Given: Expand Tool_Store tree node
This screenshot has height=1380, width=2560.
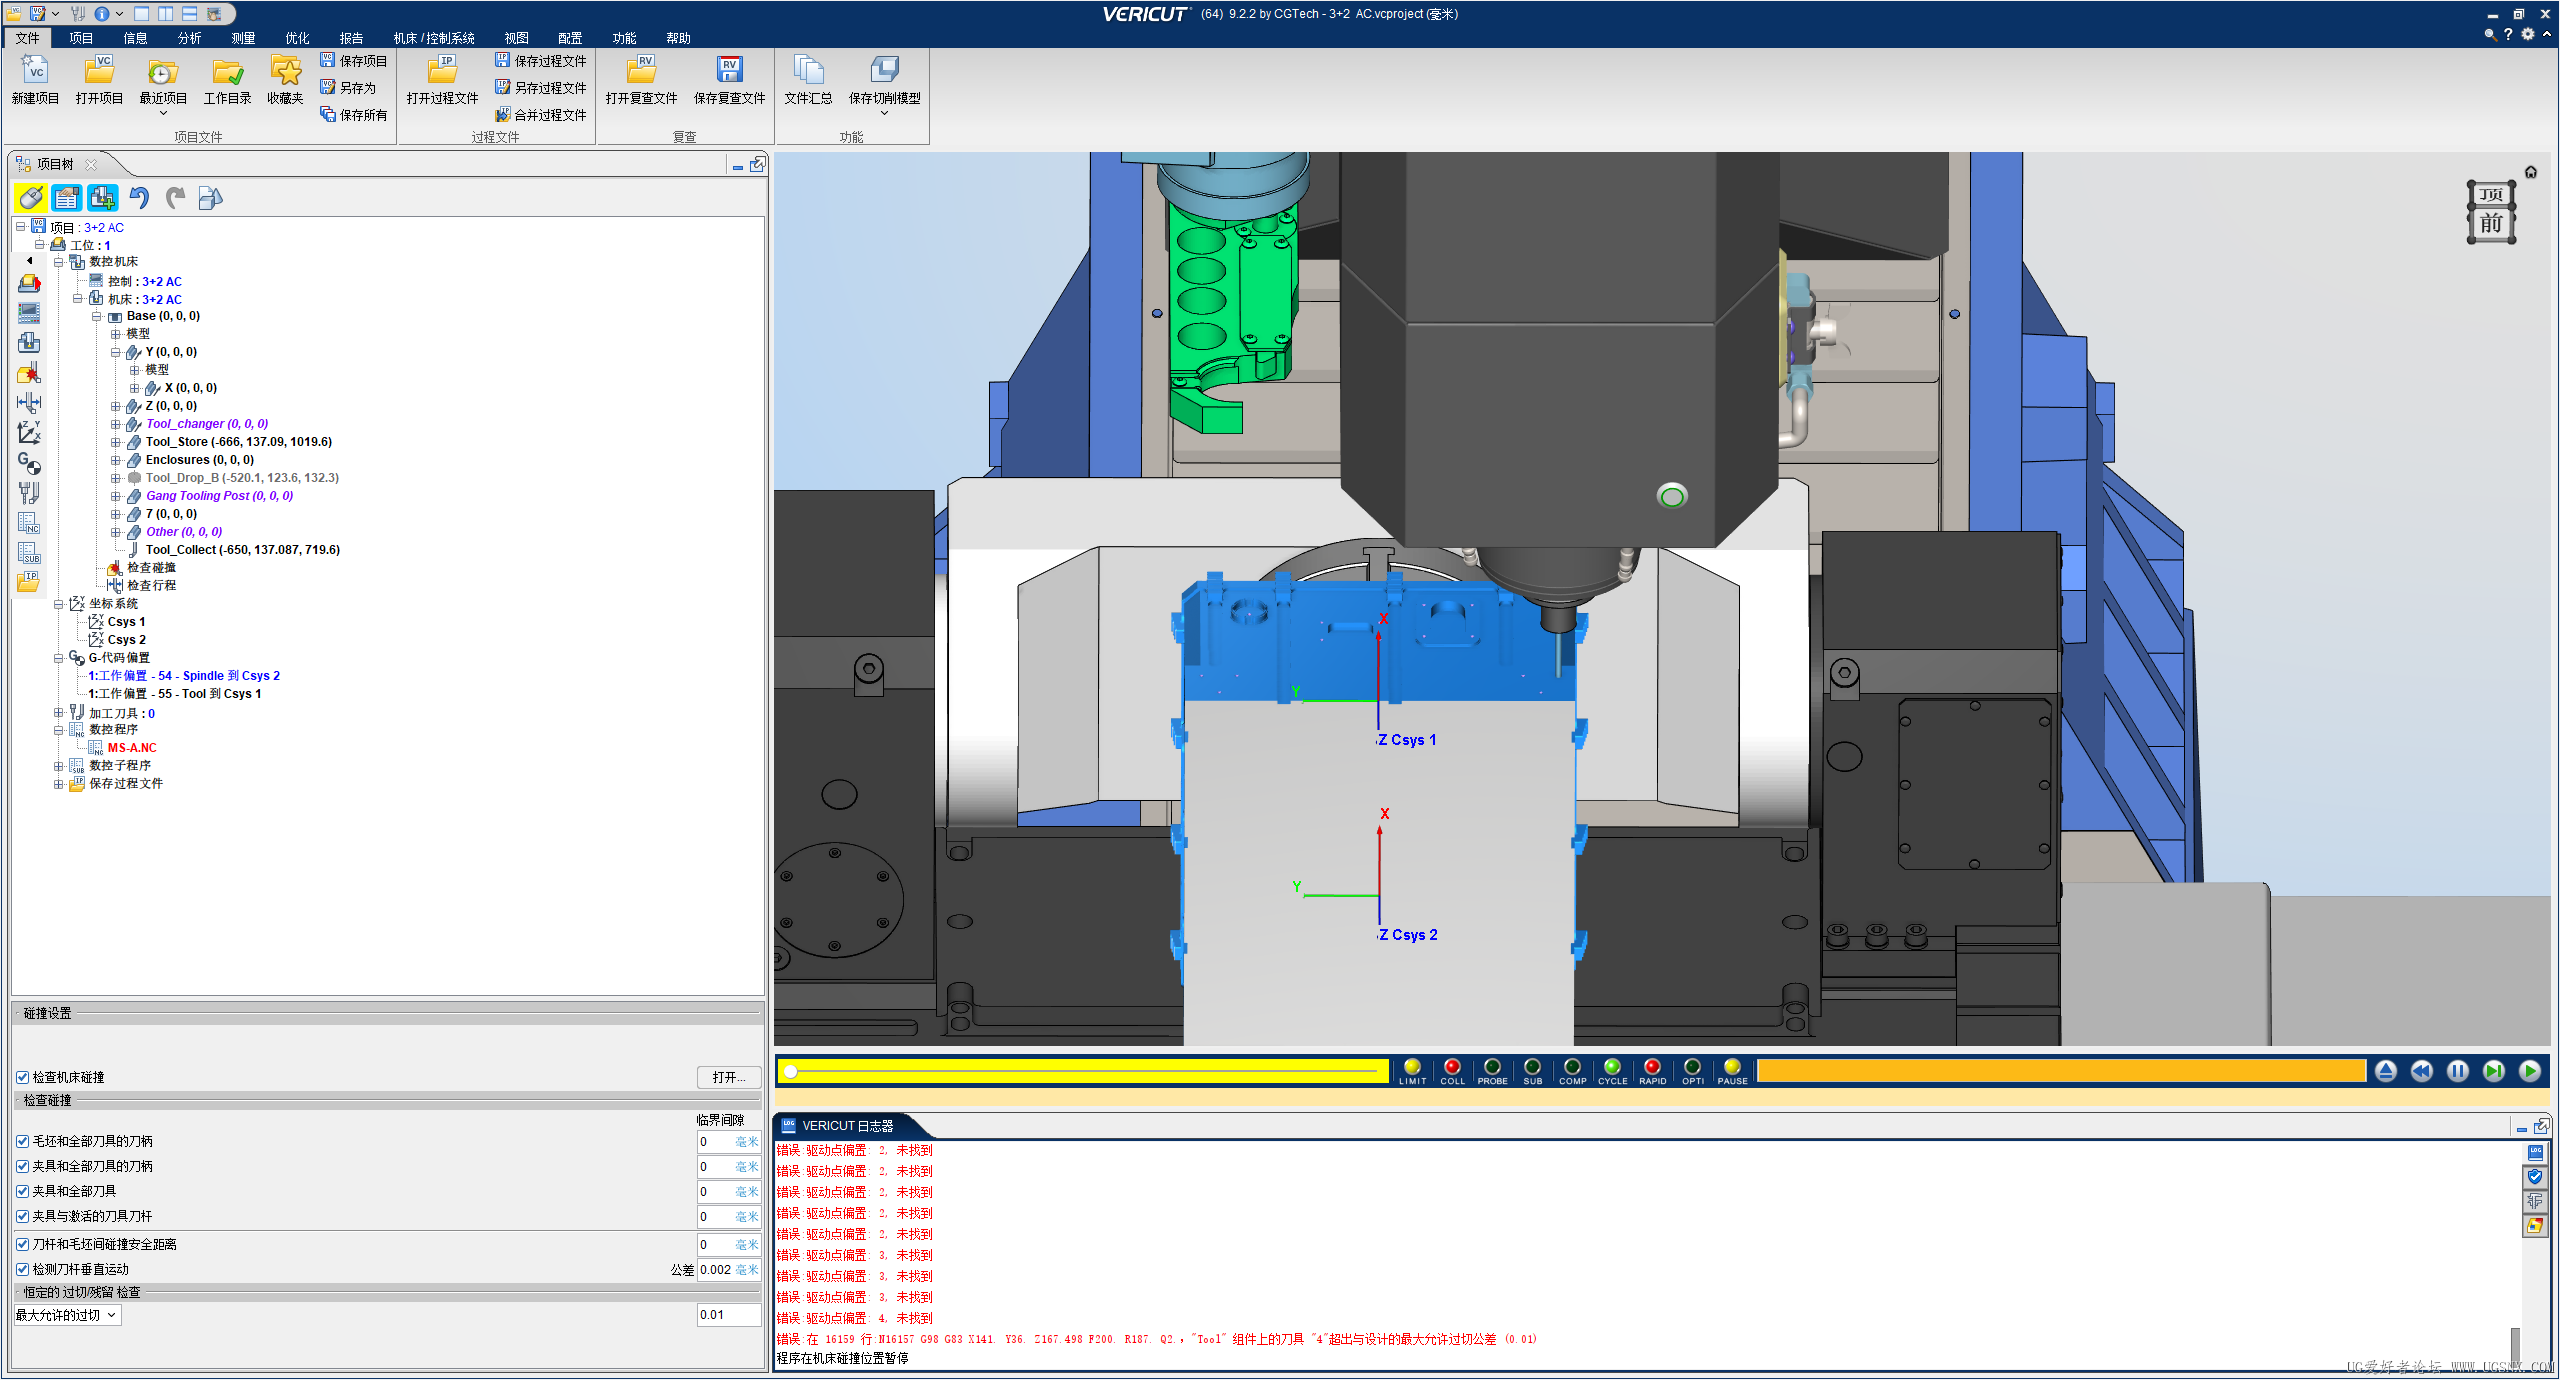Looking at the screenshot, I should click(x=116, y=442).
